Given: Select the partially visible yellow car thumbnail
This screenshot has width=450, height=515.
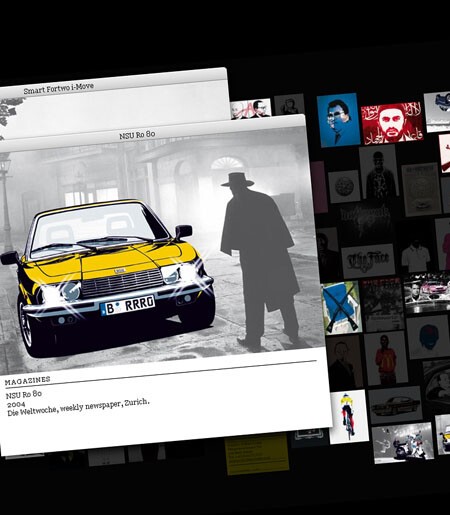Looking at the screenshot, I should 443,435.
